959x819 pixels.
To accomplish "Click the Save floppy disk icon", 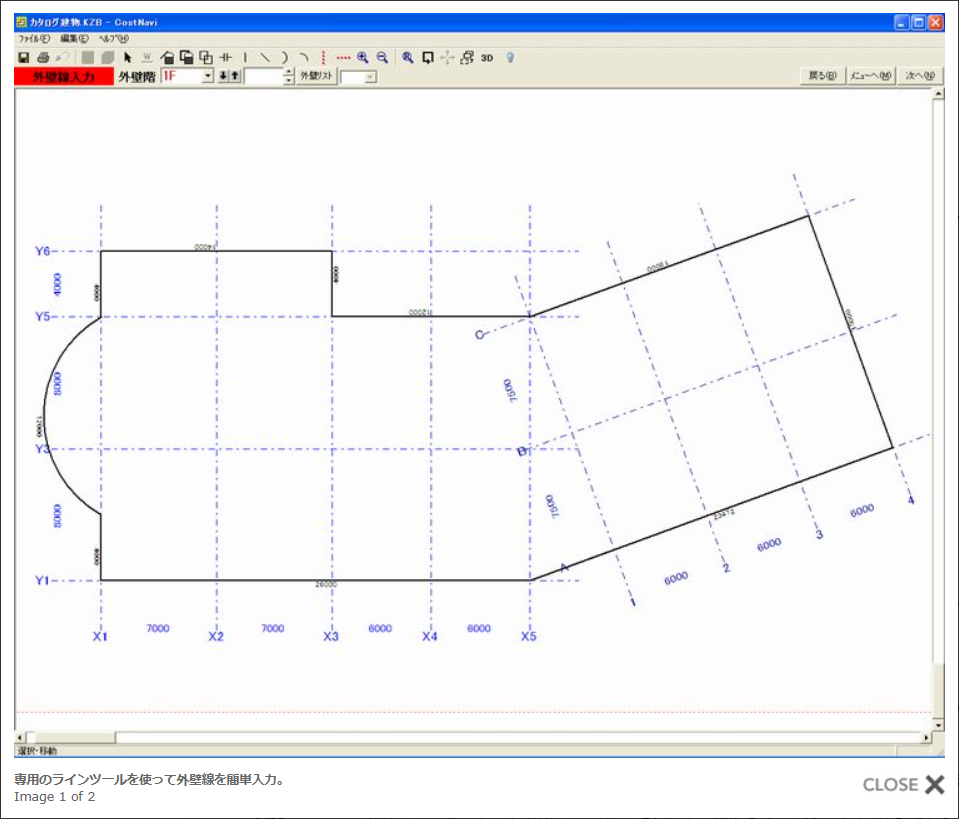I will pos(24,58).
